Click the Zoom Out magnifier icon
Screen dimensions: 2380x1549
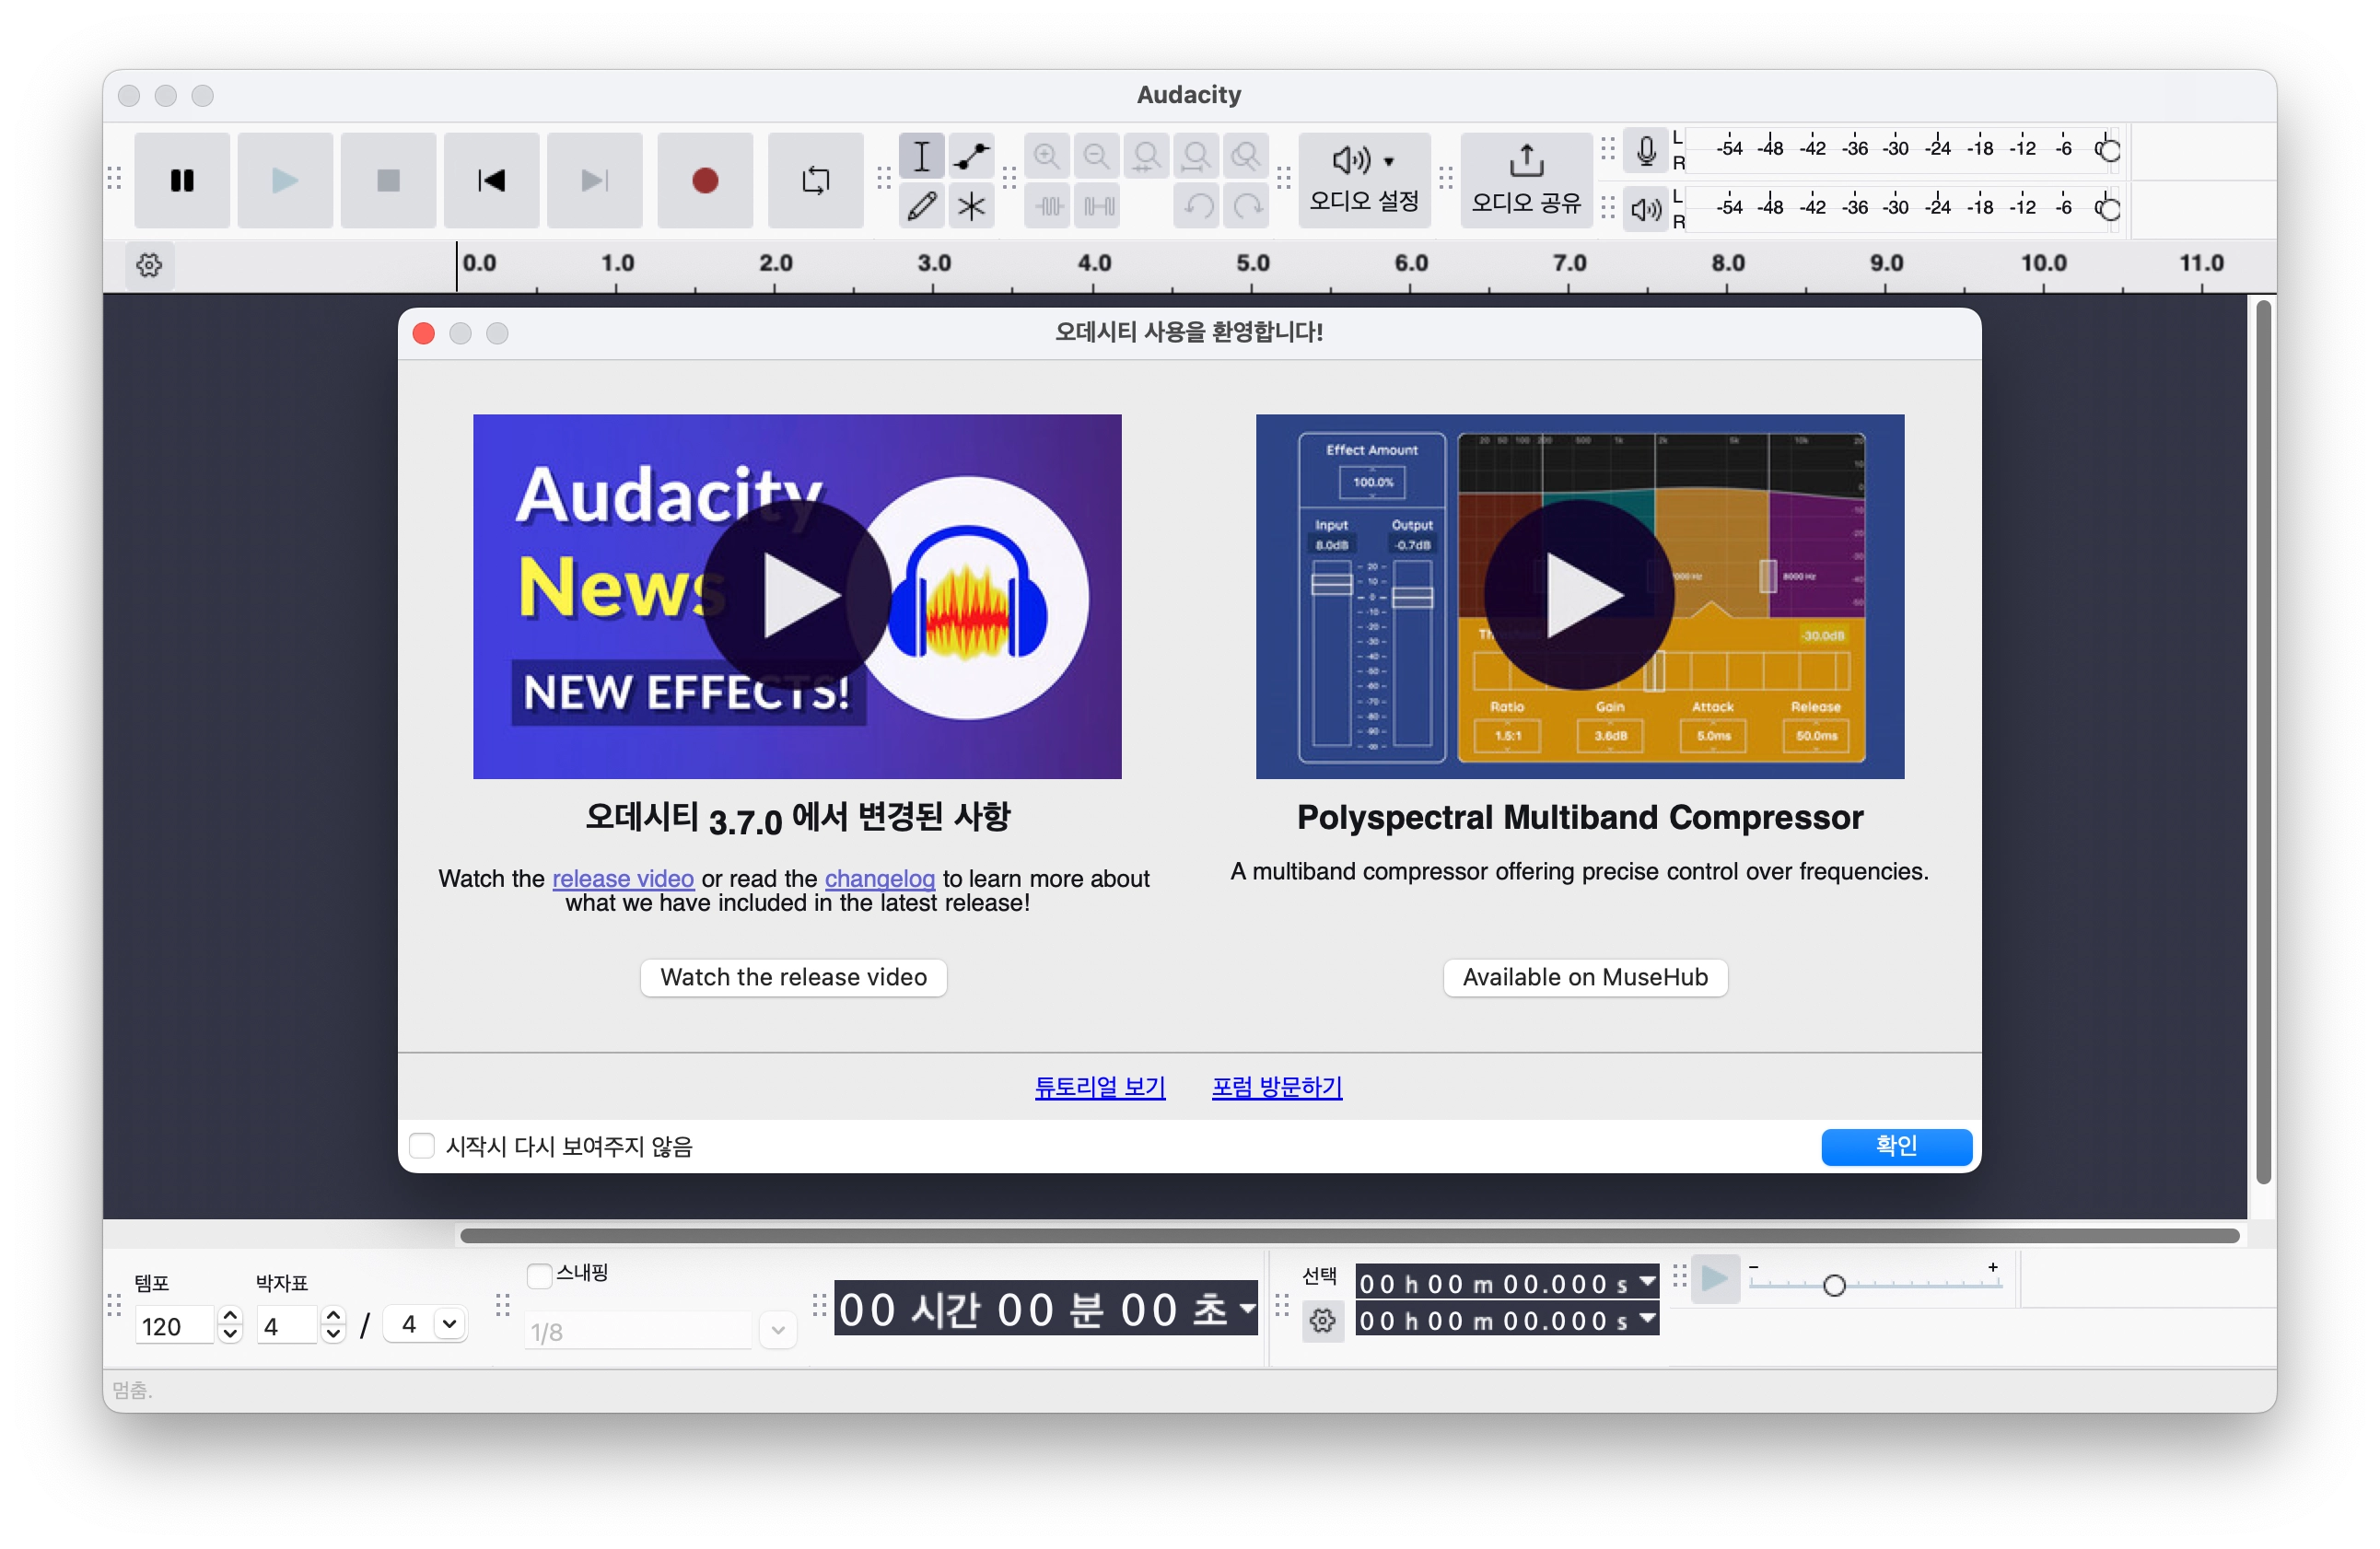[x=1097, y=156]
